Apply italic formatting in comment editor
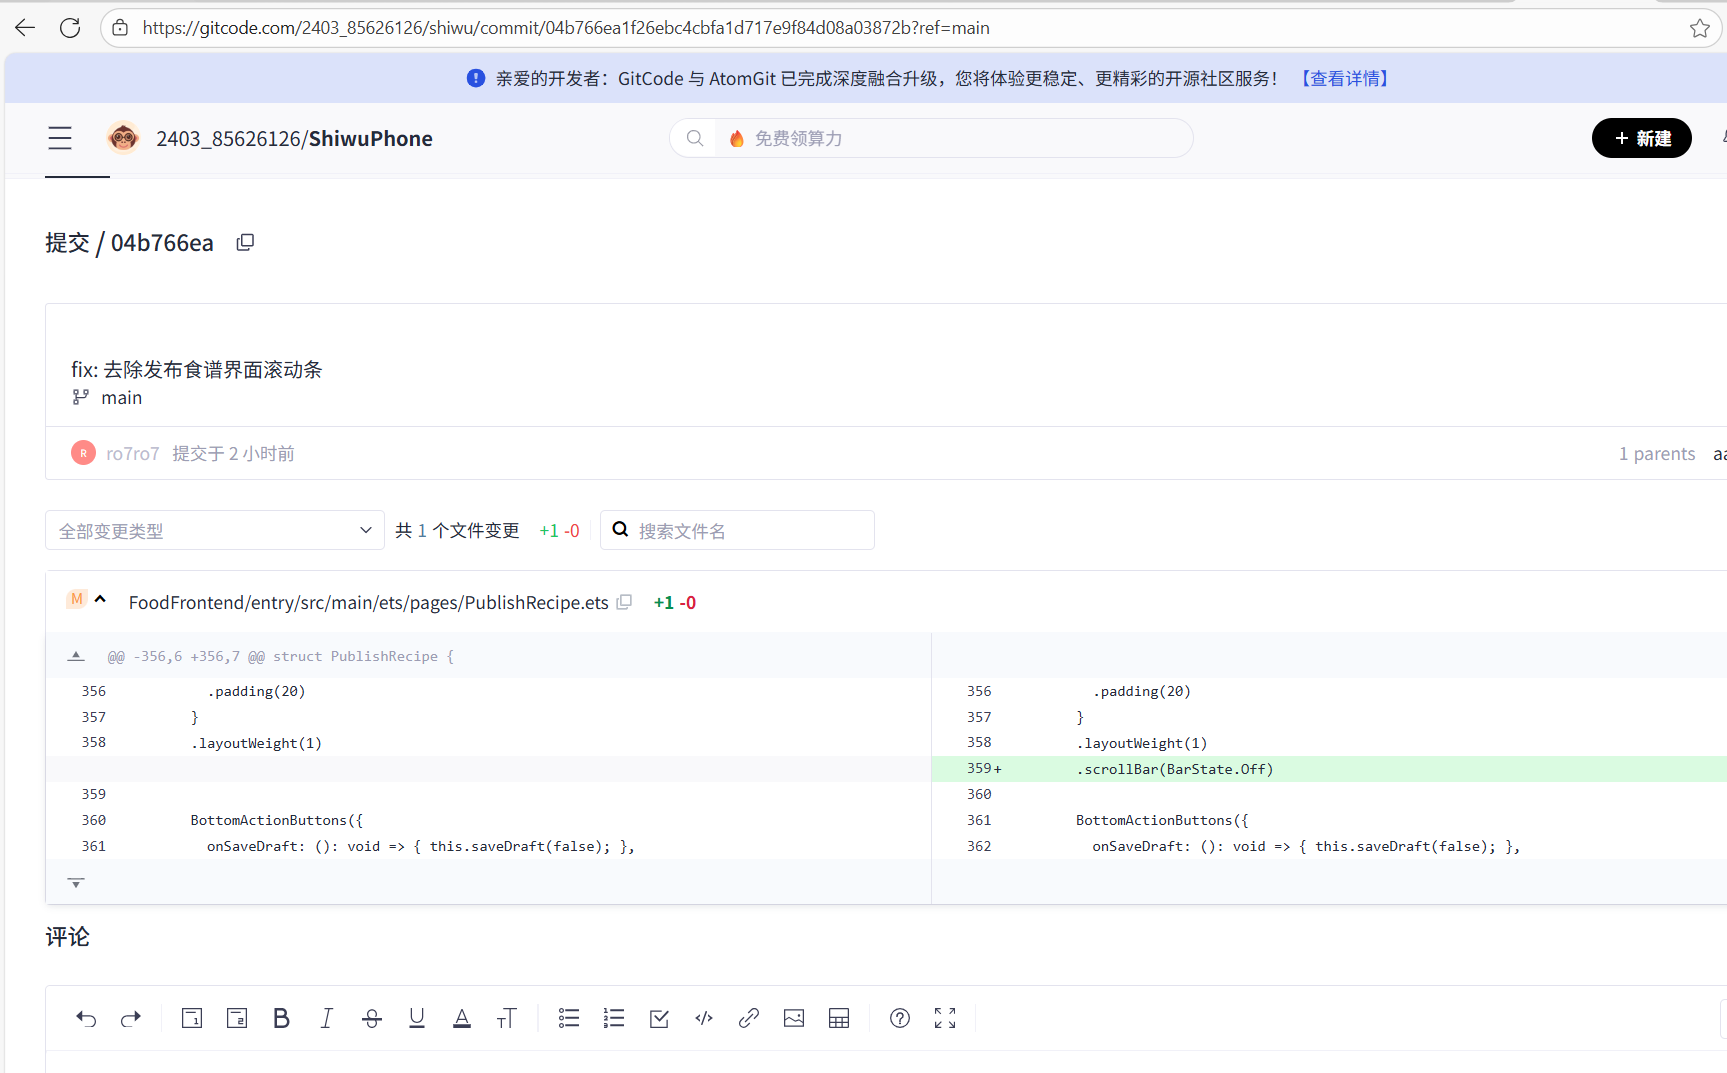This screenshot has height=1073, width=1727. point(326,1018)
